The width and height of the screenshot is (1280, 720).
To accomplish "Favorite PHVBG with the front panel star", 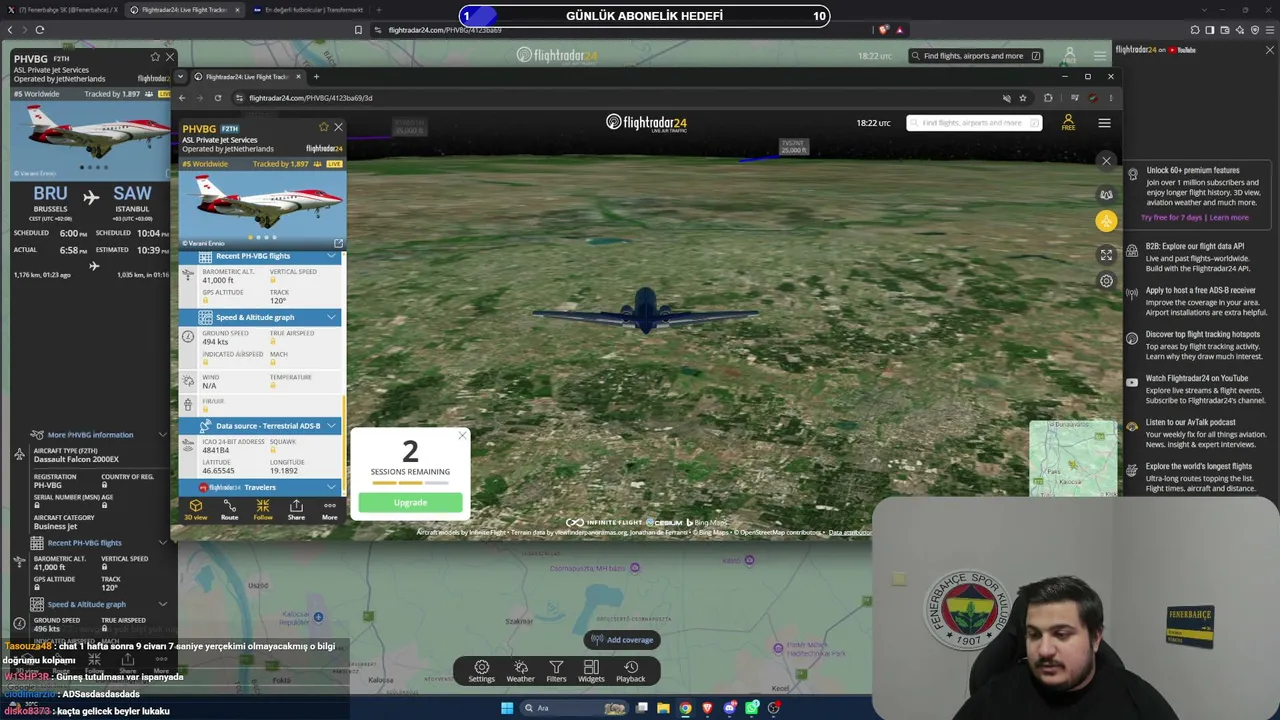I will point(323,128).
